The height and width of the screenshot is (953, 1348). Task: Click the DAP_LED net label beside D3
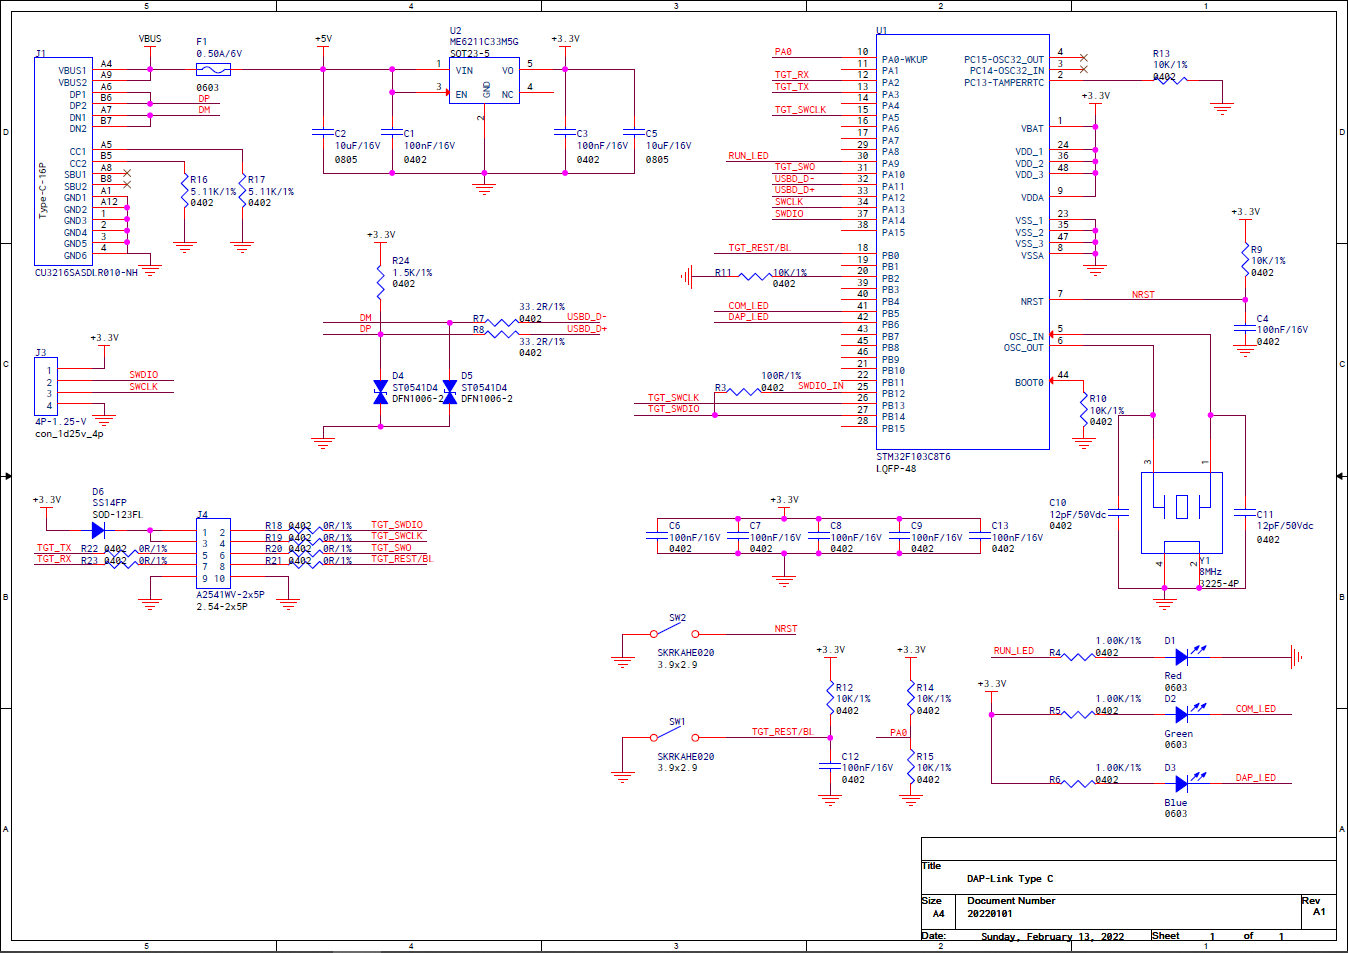[x=1256, y=778]
